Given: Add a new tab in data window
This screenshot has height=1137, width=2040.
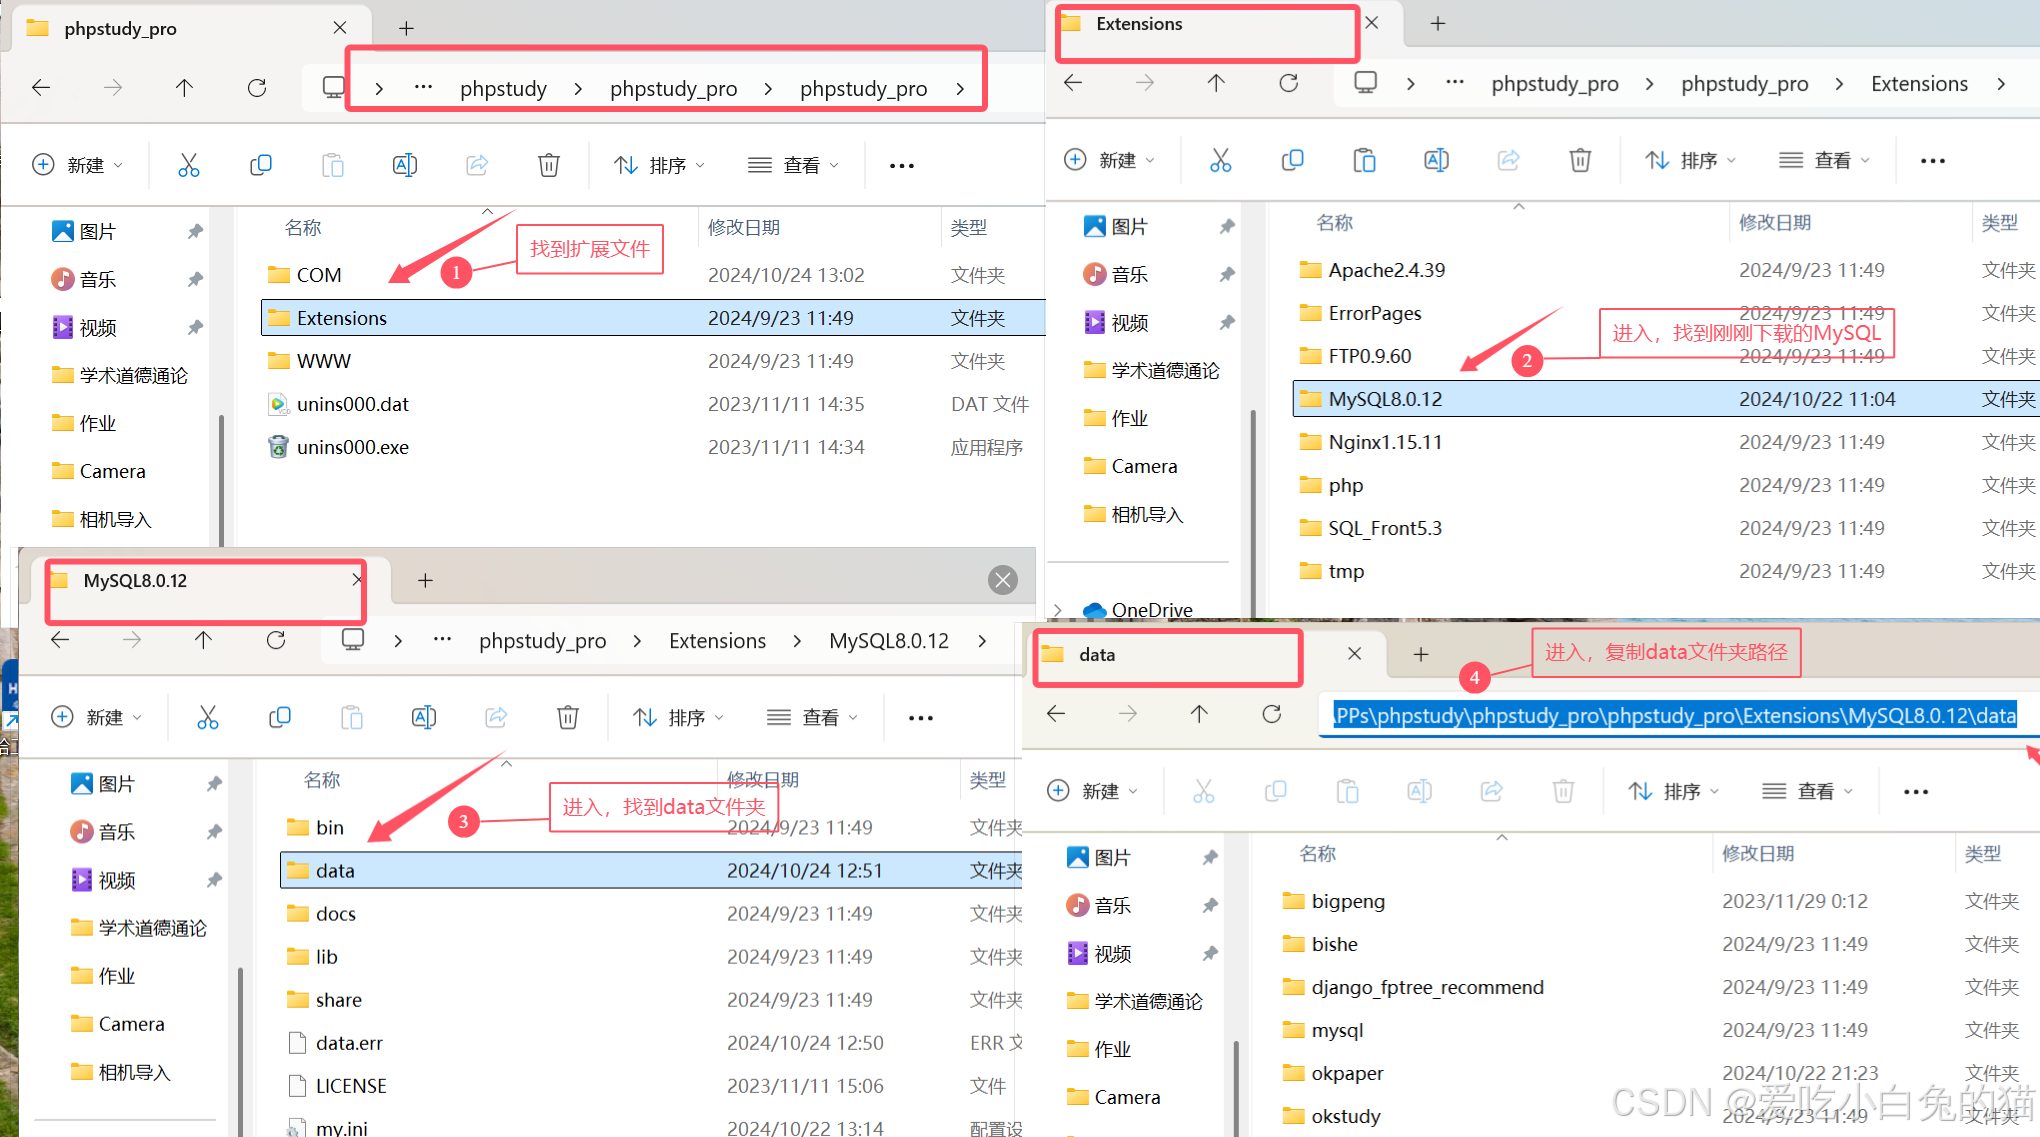Looking at the screenshot, I should [1421, 654].
